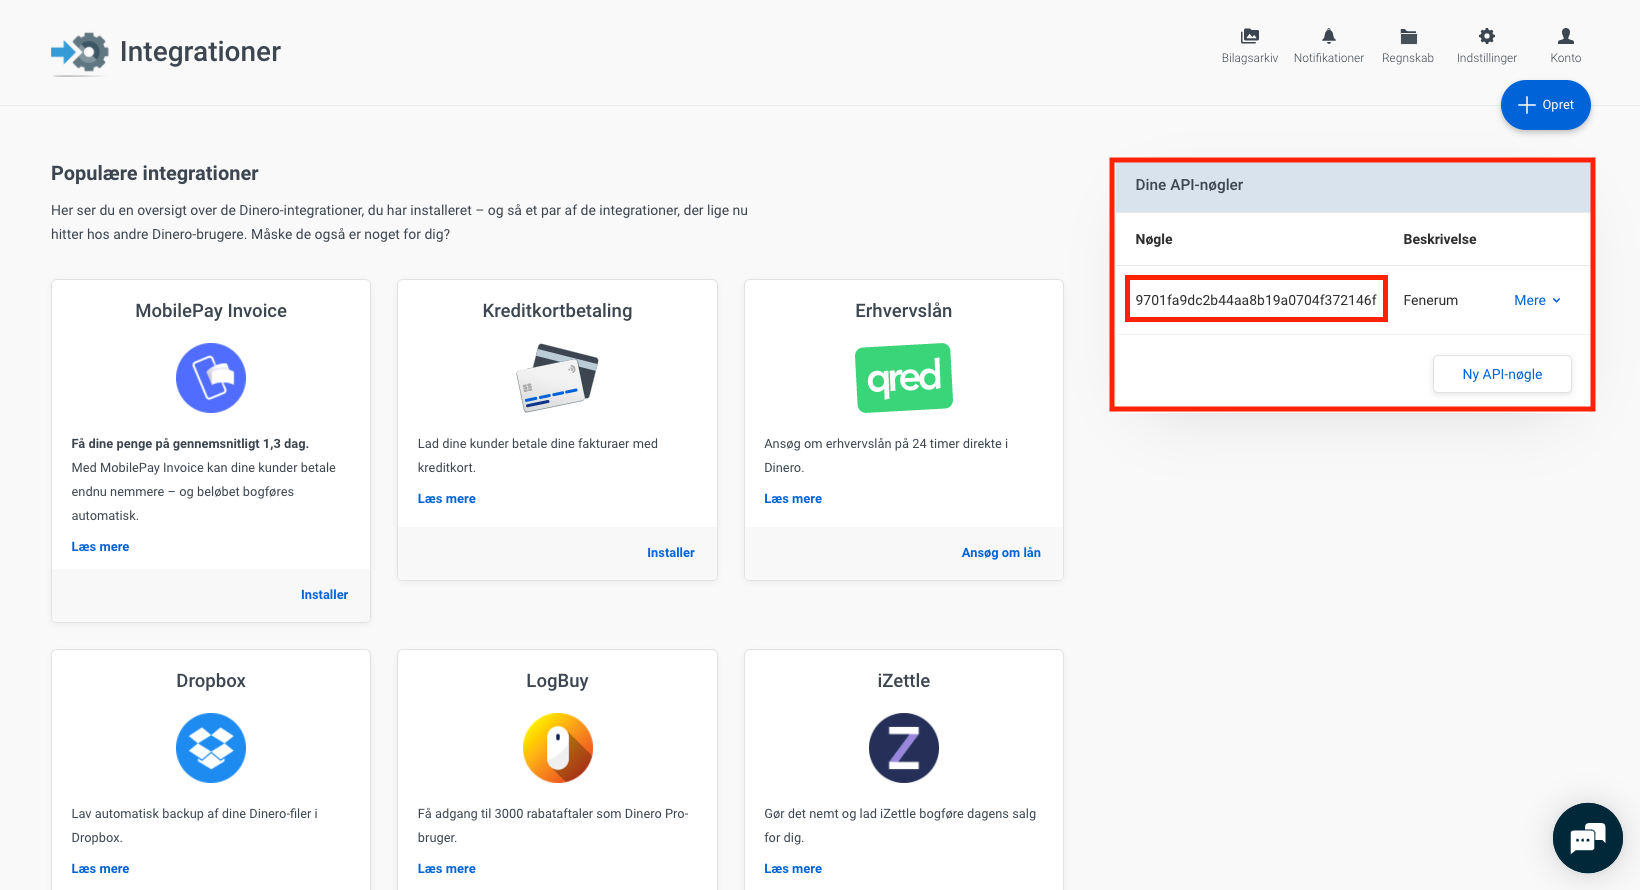Click the blue Opret button
The height and width of the screenshot is (890, 1640).
pos(1545,105)
